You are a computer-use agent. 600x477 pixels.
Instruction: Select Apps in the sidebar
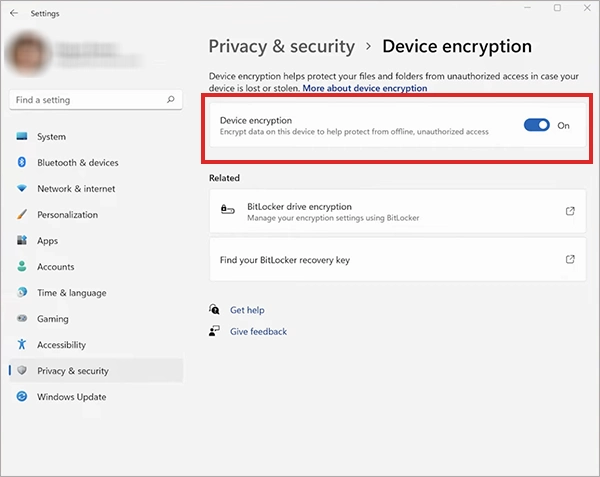[96, 241]
